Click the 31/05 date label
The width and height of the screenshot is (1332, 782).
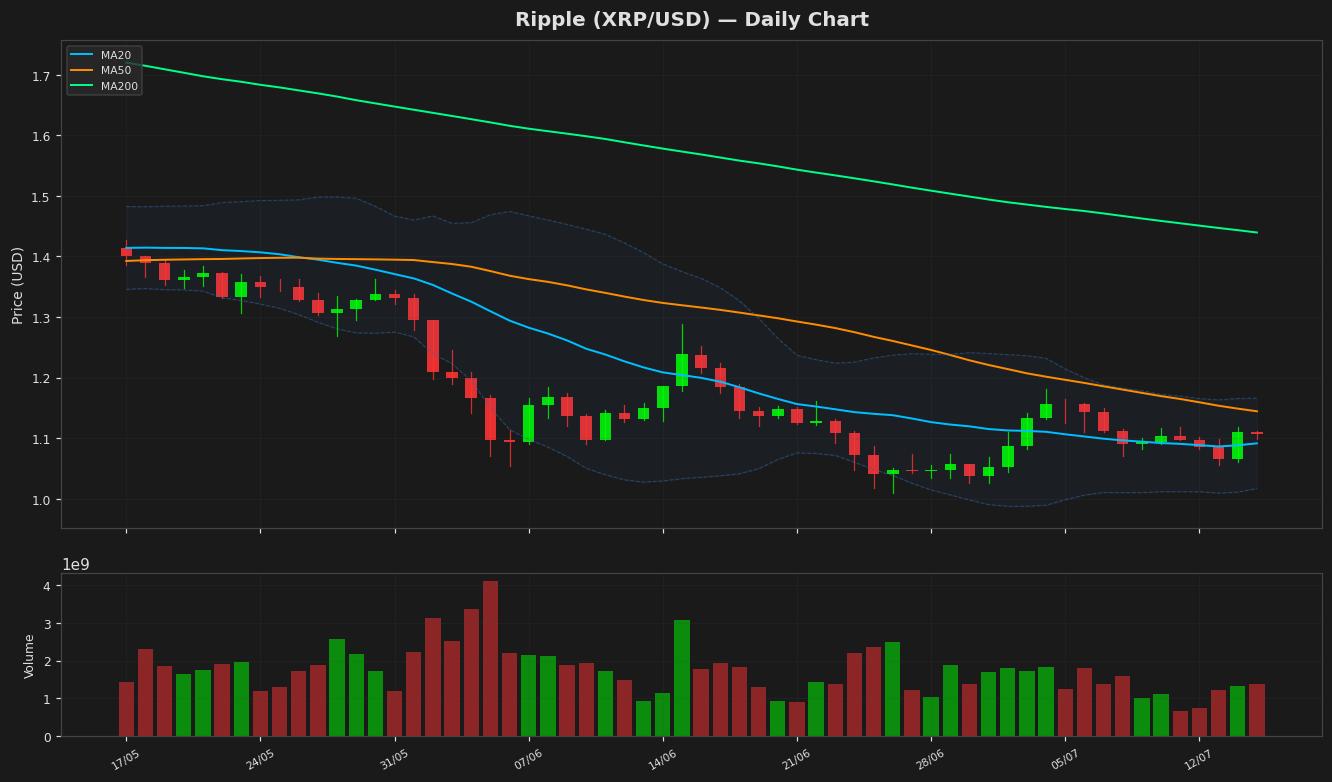(394, 760)
